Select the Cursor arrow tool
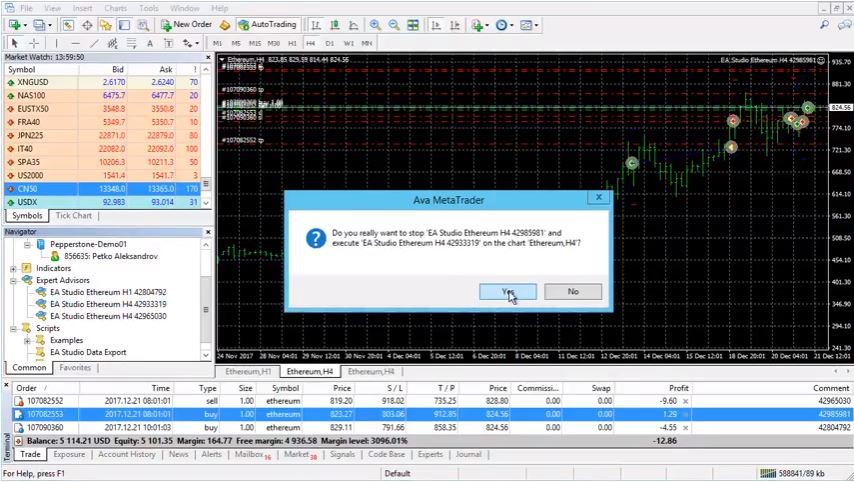The width and height of the screenshot is (854, 482). click(x=15, y=43)
